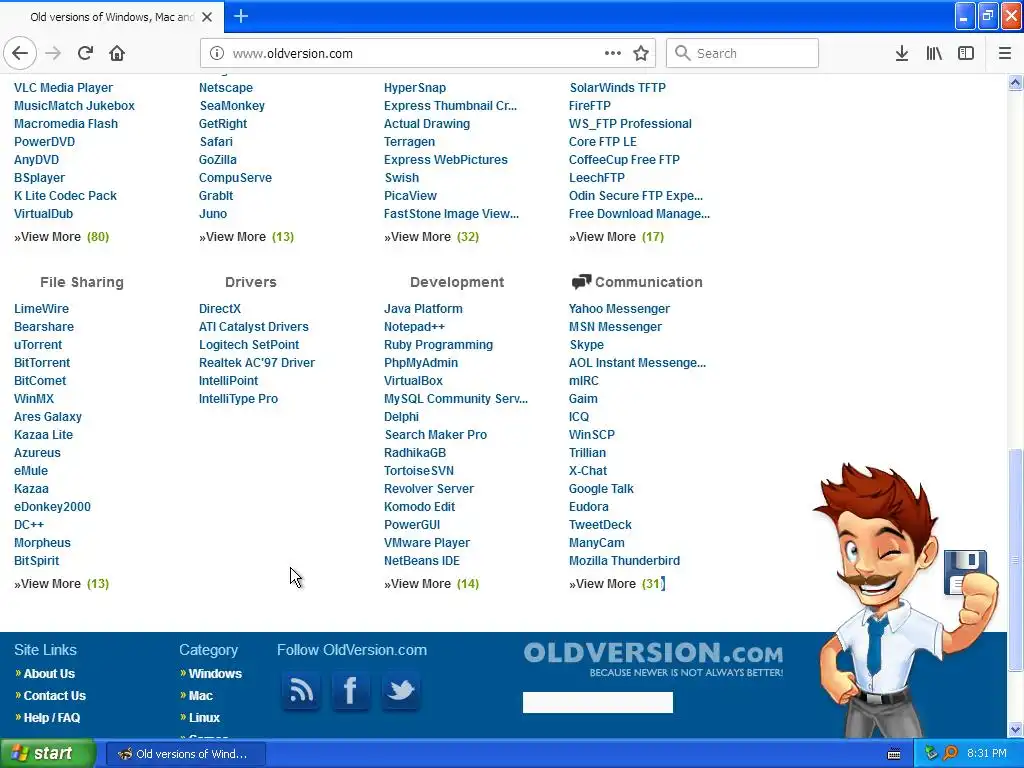Open the Skype link
This screenshot has height=768, width=1024.
586,344
